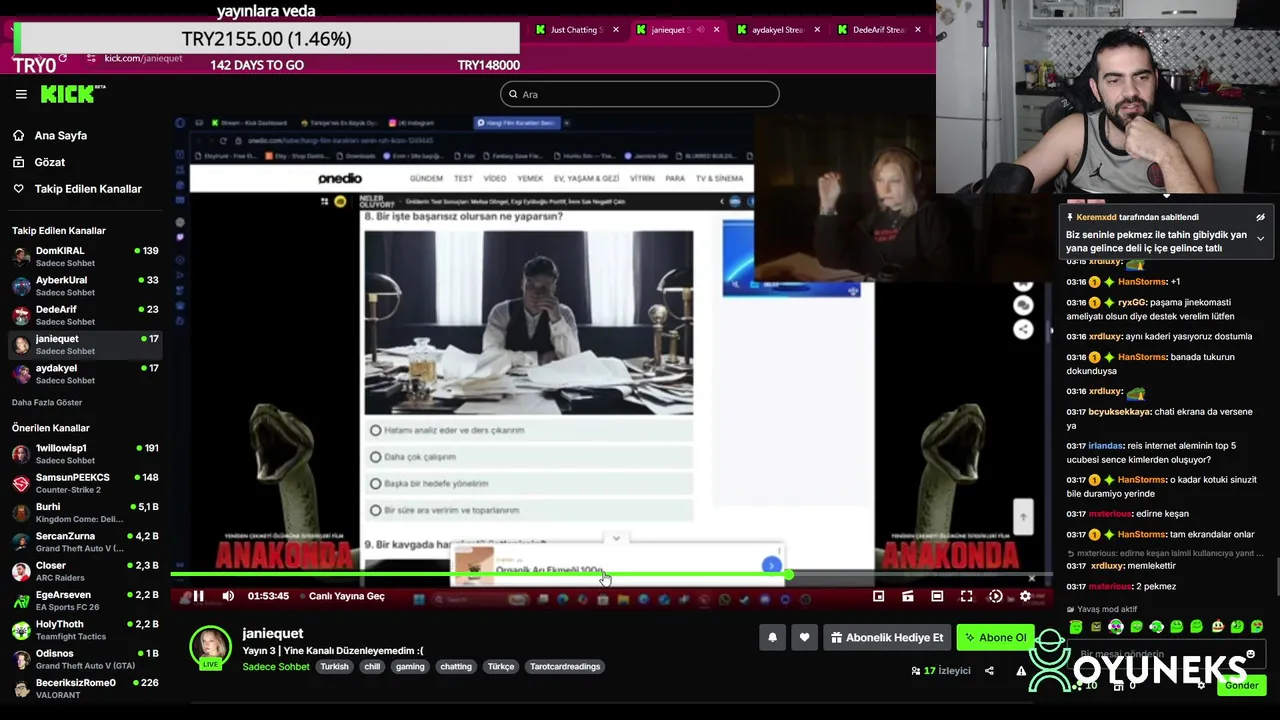The width and height of the screenshot is (1280, 720).
Task: Open Closer recommended channel
Action: click(85, 571)
